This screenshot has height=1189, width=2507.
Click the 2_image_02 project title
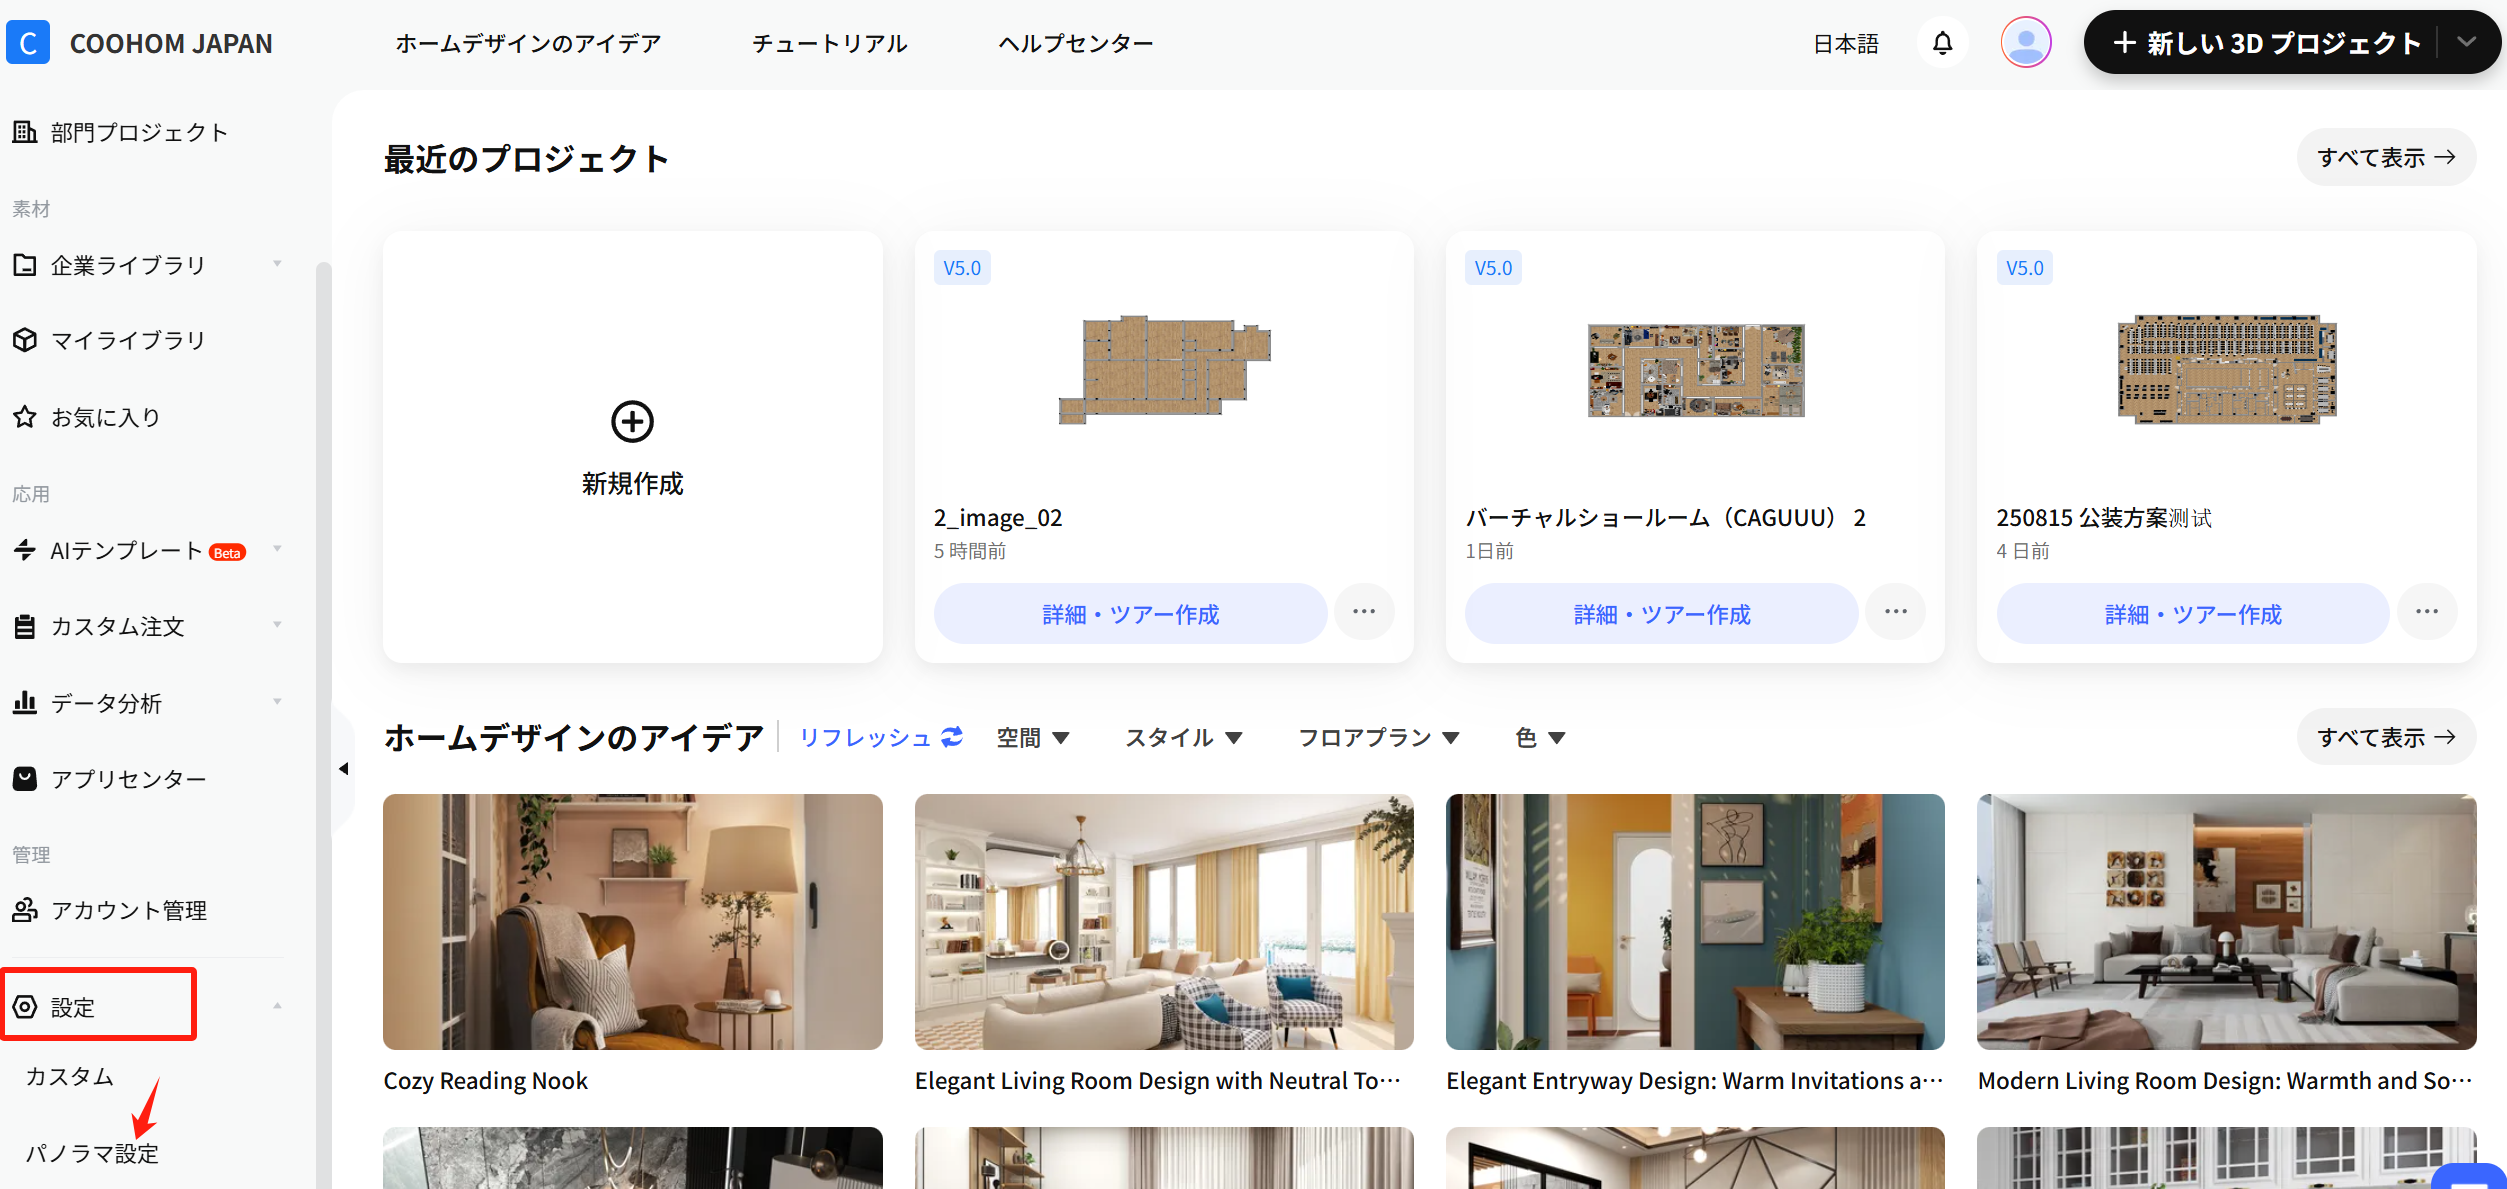pos(998,517)
